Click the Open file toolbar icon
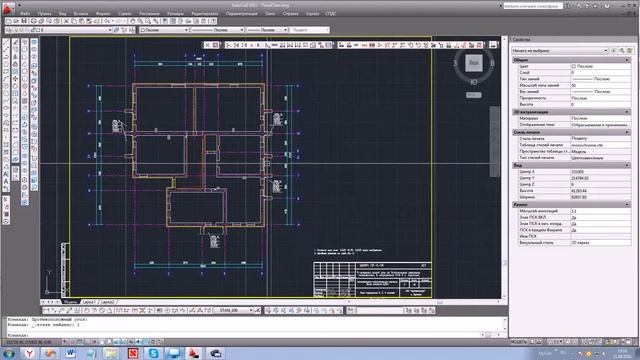Screen dimensions: 640x360 click(x=16, y=21)
